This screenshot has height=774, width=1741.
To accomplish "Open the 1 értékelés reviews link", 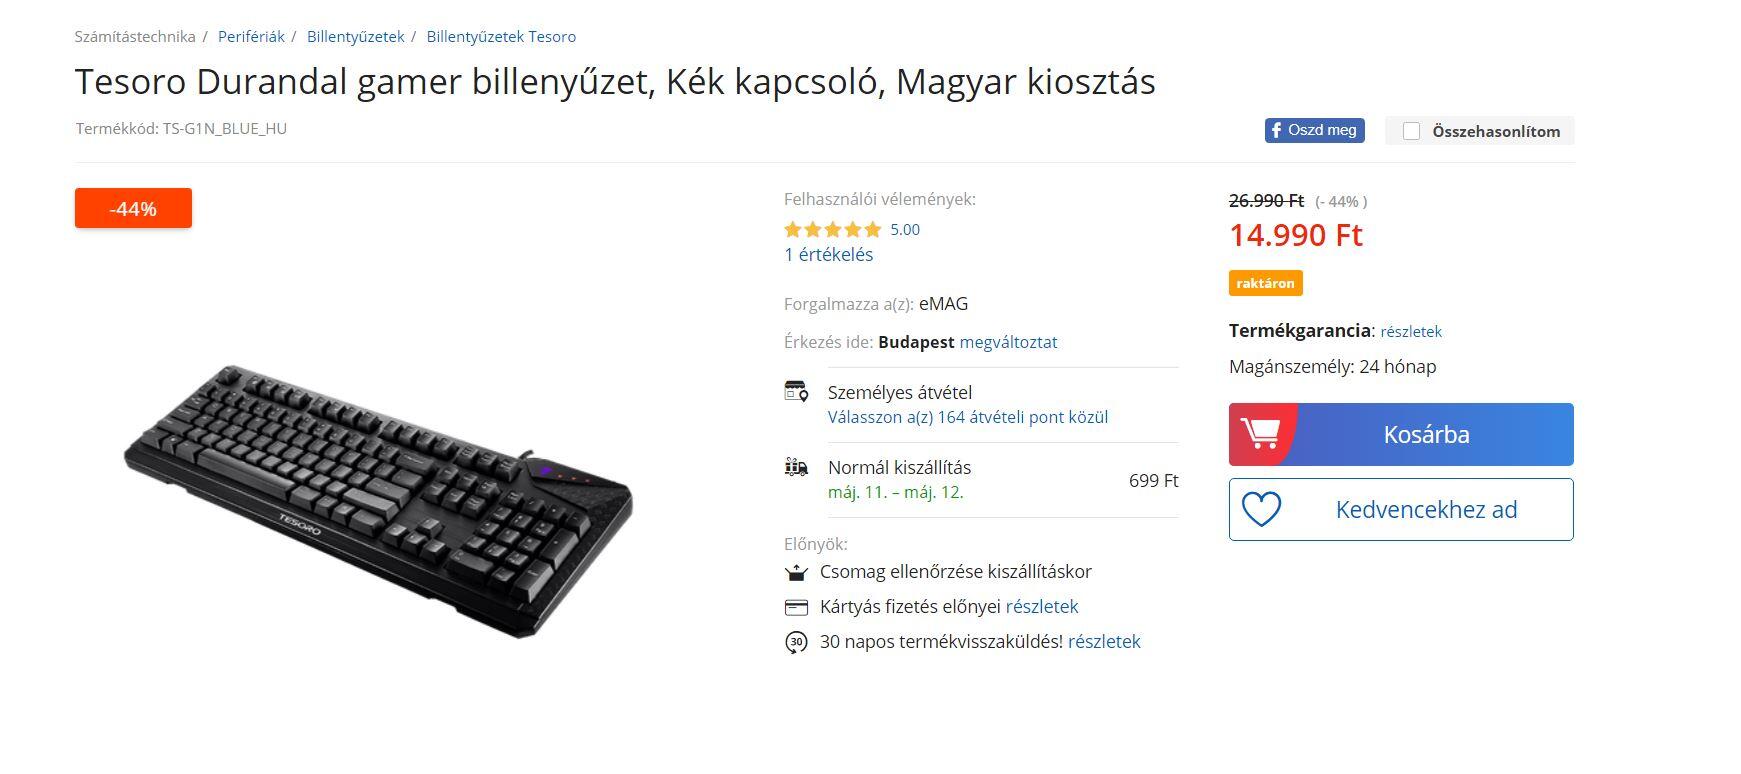I will pos(828,255).
